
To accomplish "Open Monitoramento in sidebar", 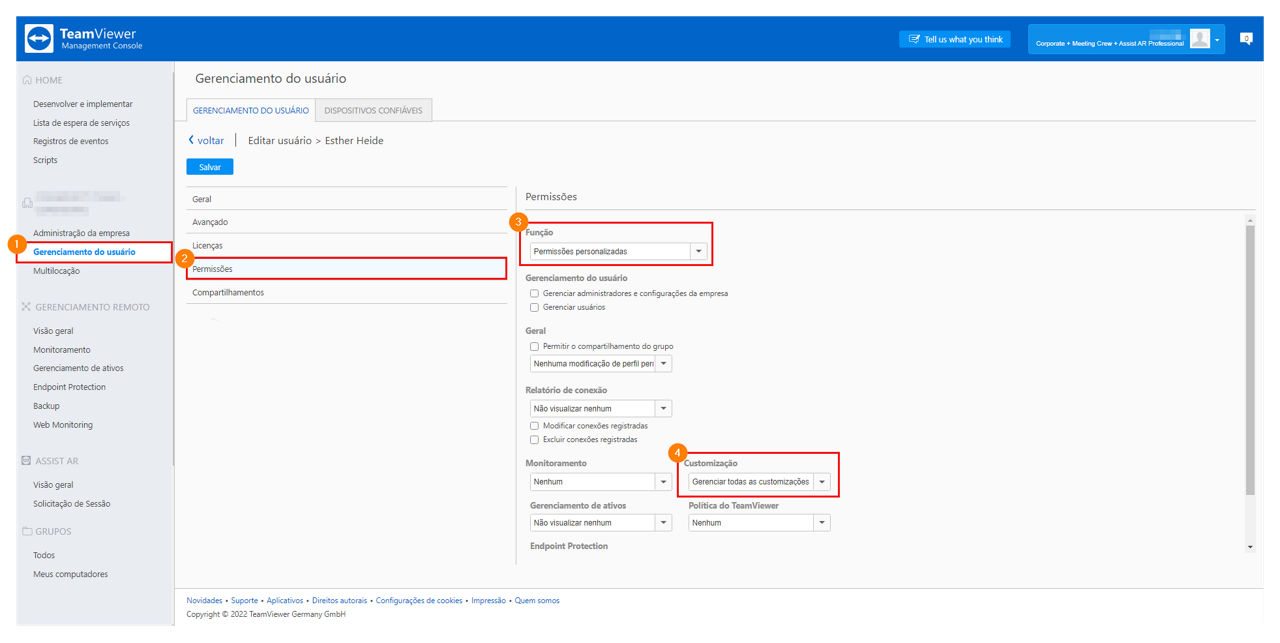I will (x=62, y=350).
